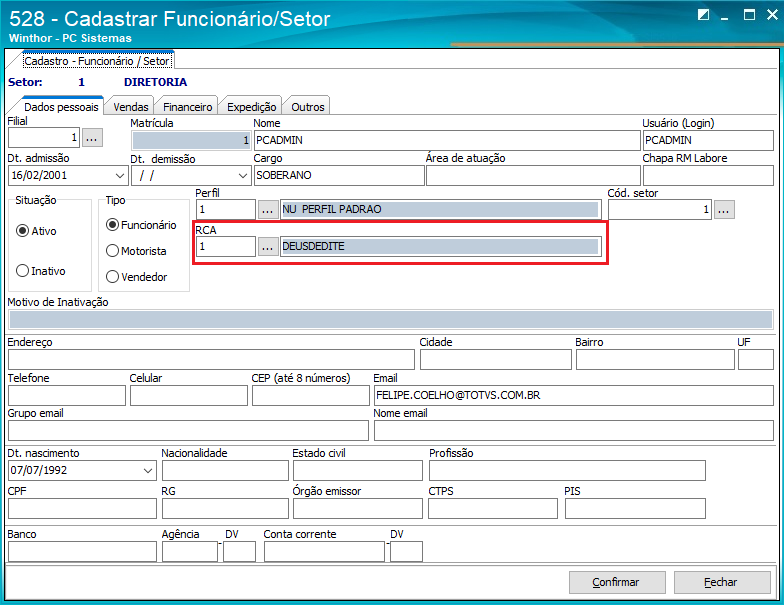Image resolution: width=784 pixels, height=605 pixels.
Task: Click the Motivo de Inativação field
Action: click(391, 319)
